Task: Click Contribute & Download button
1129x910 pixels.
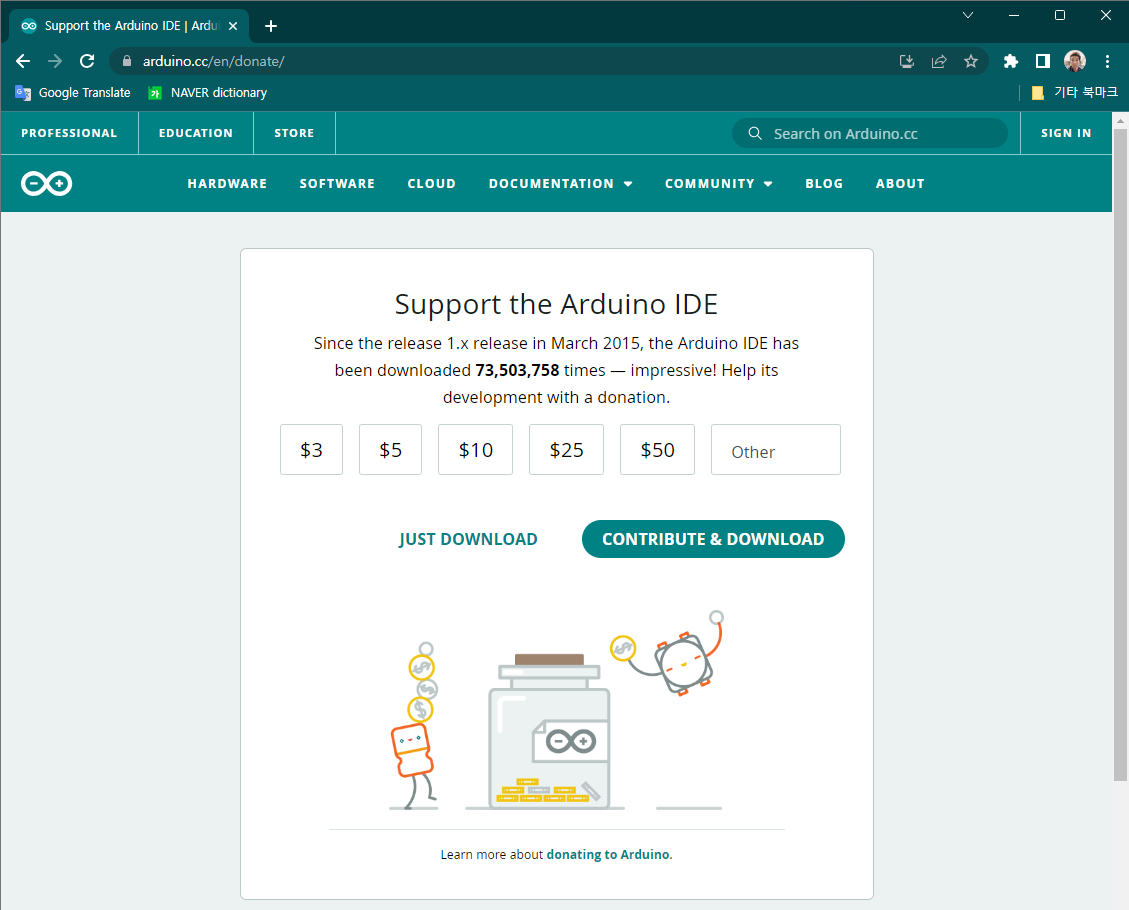Action: pos(713,539)
